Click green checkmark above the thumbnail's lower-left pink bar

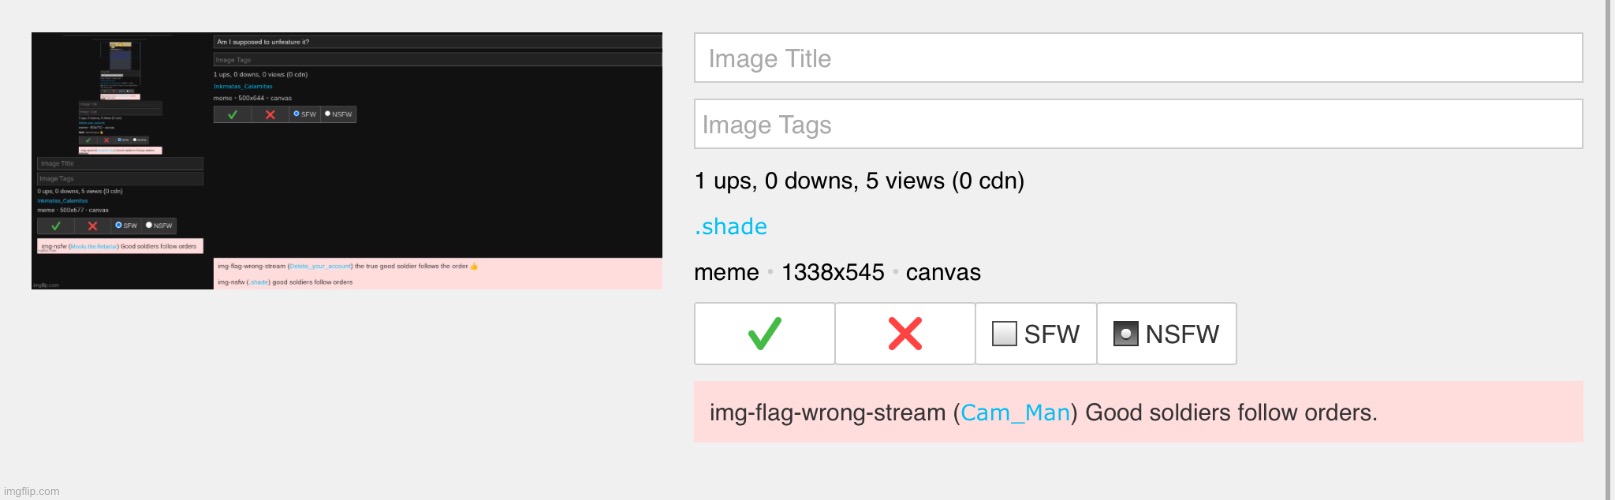coord(56,226)
